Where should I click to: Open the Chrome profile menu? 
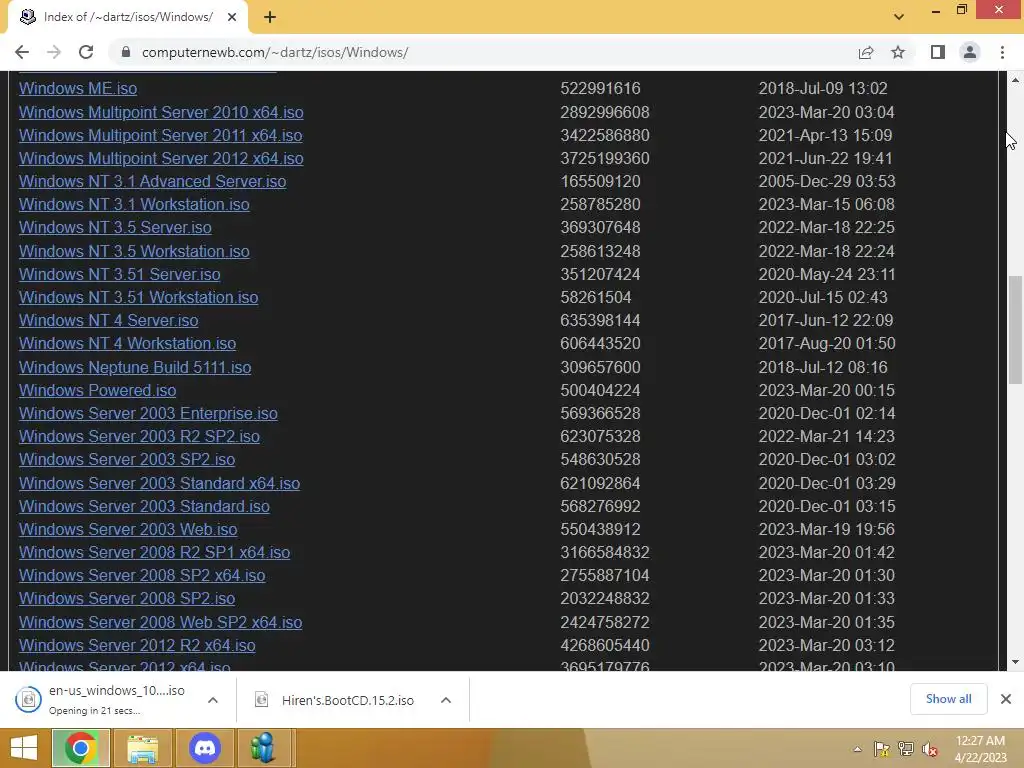pyautogui.click(x=970, y=52)
